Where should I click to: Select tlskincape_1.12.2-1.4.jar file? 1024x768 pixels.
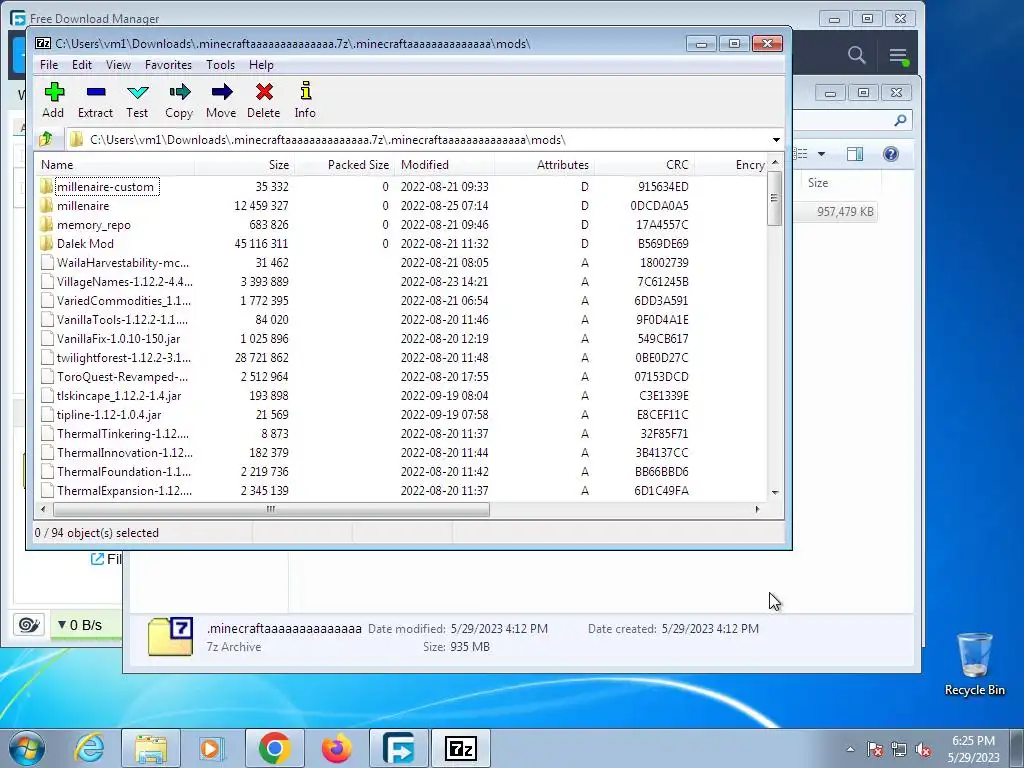click(401, 396)
